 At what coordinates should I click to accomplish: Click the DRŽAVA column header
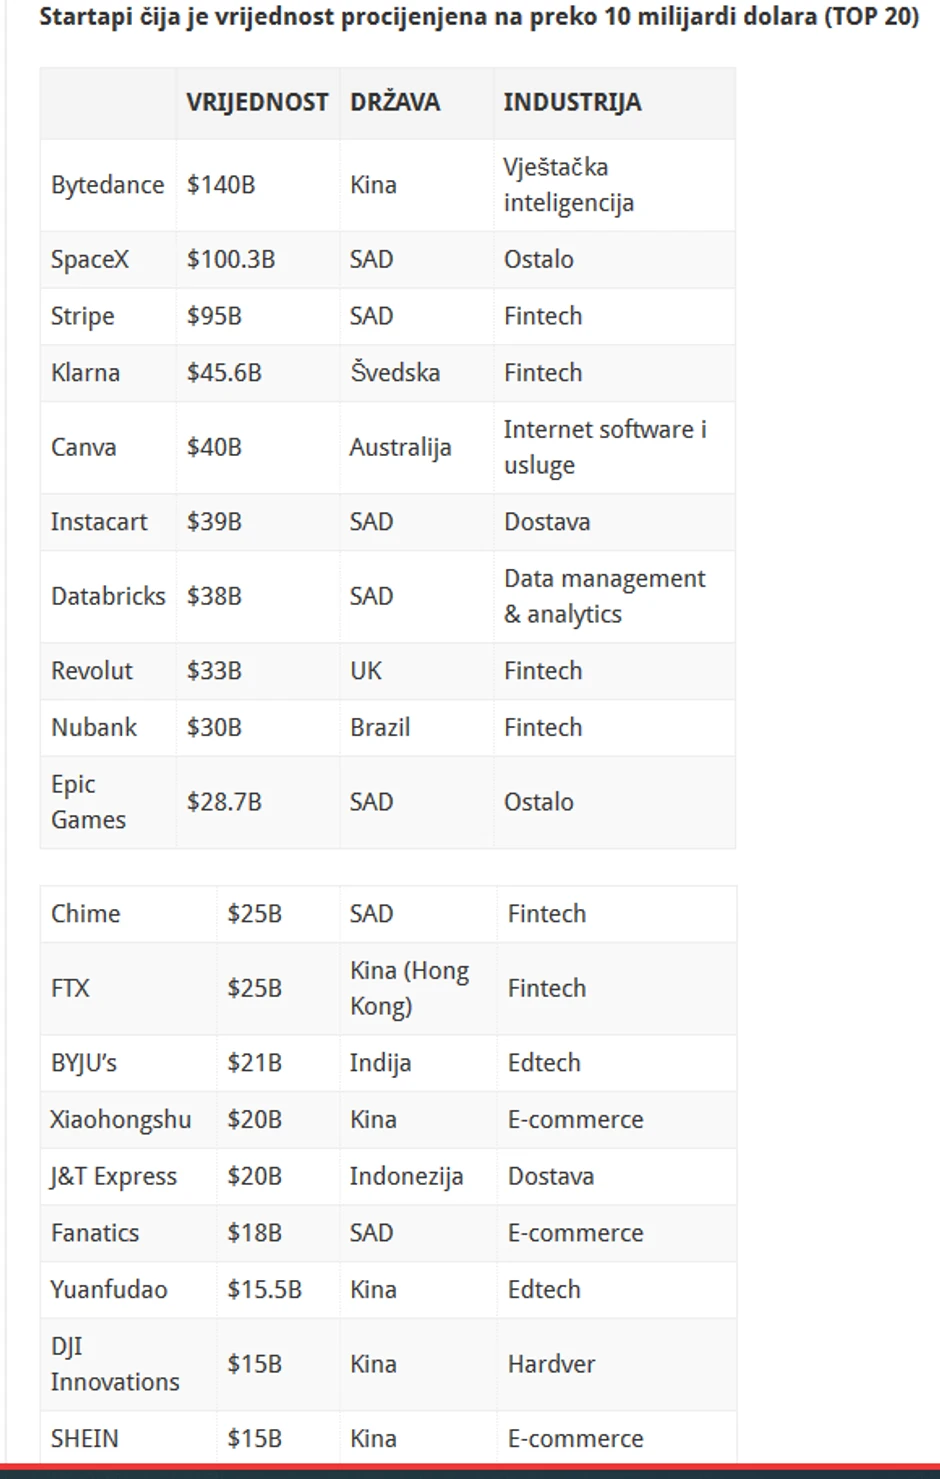point(395,102)
